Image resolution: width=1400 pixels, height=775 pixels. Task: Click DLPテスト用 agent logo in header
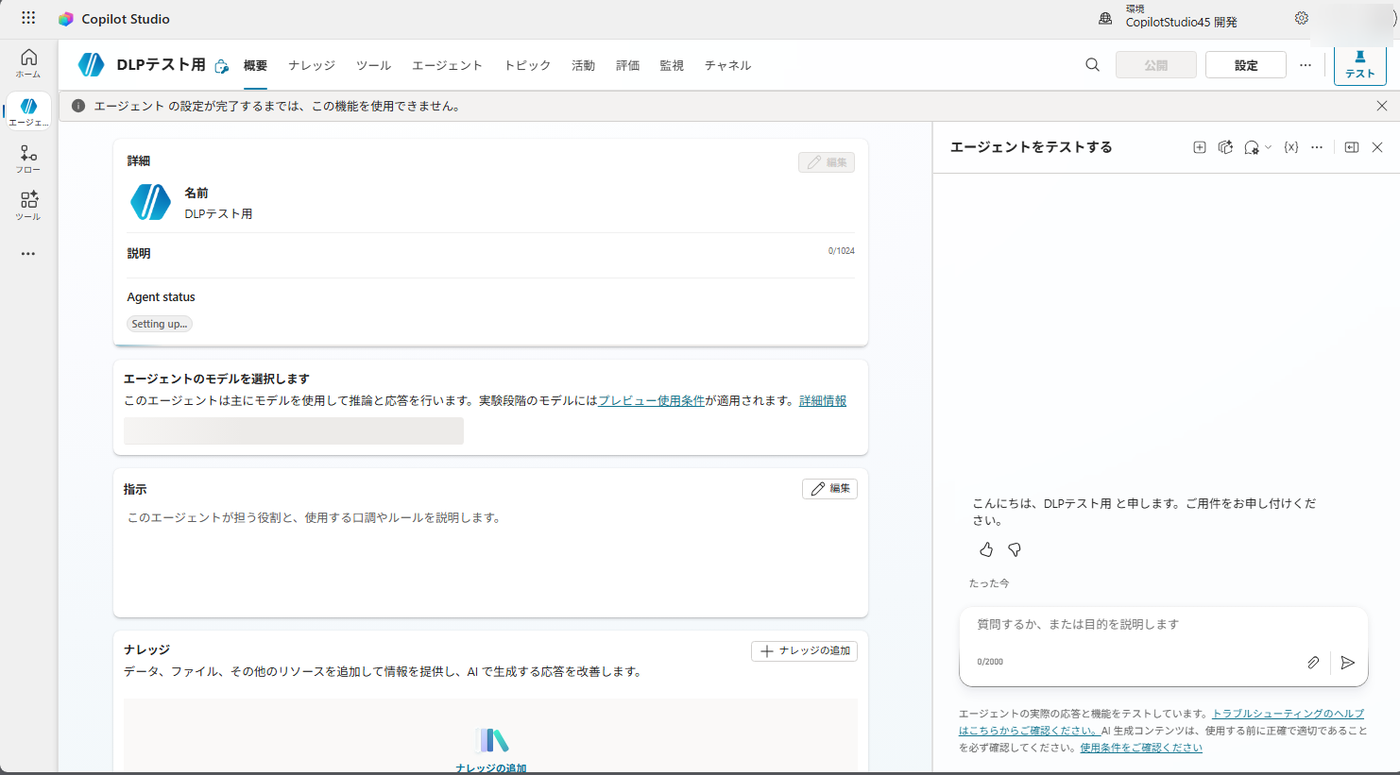91,65
